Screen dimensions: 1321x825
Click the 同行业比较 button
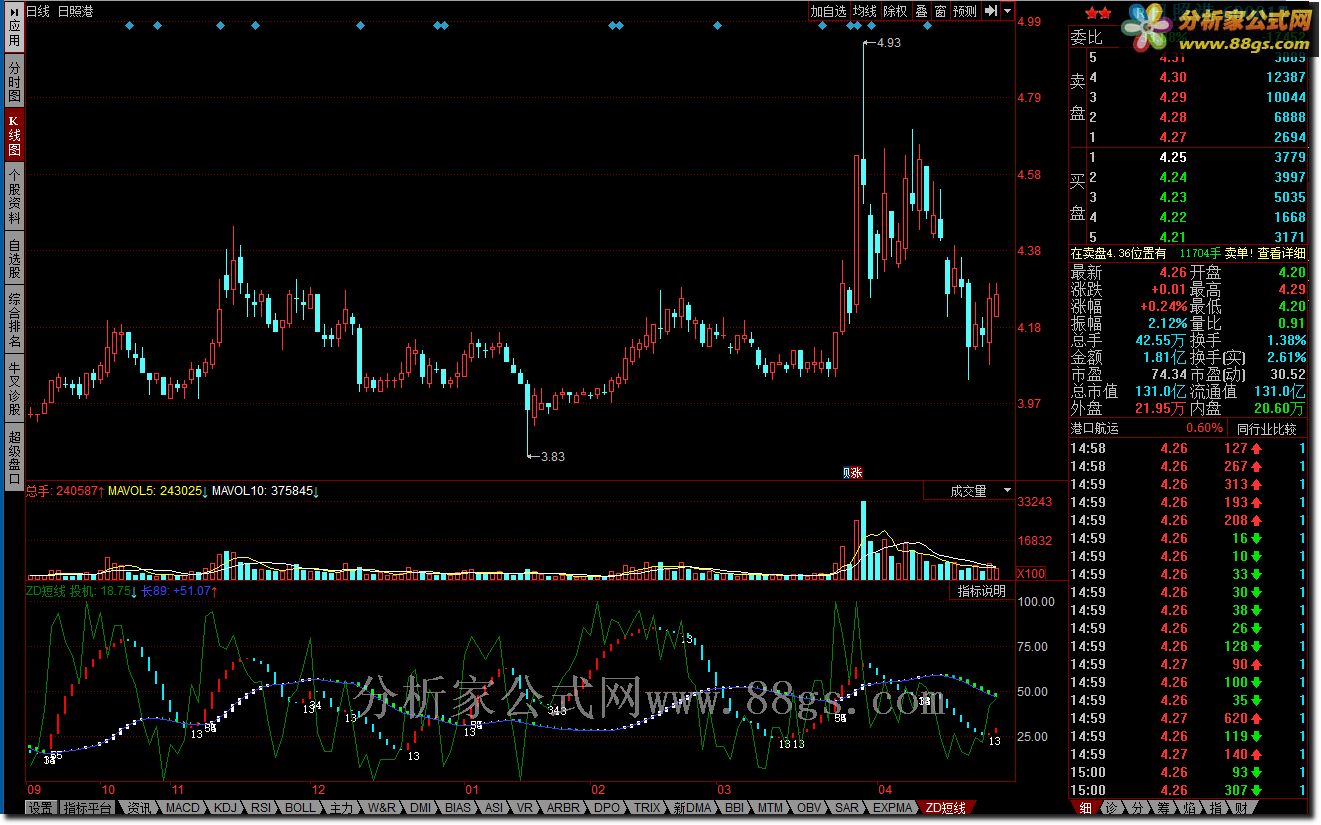(1266, 429)
